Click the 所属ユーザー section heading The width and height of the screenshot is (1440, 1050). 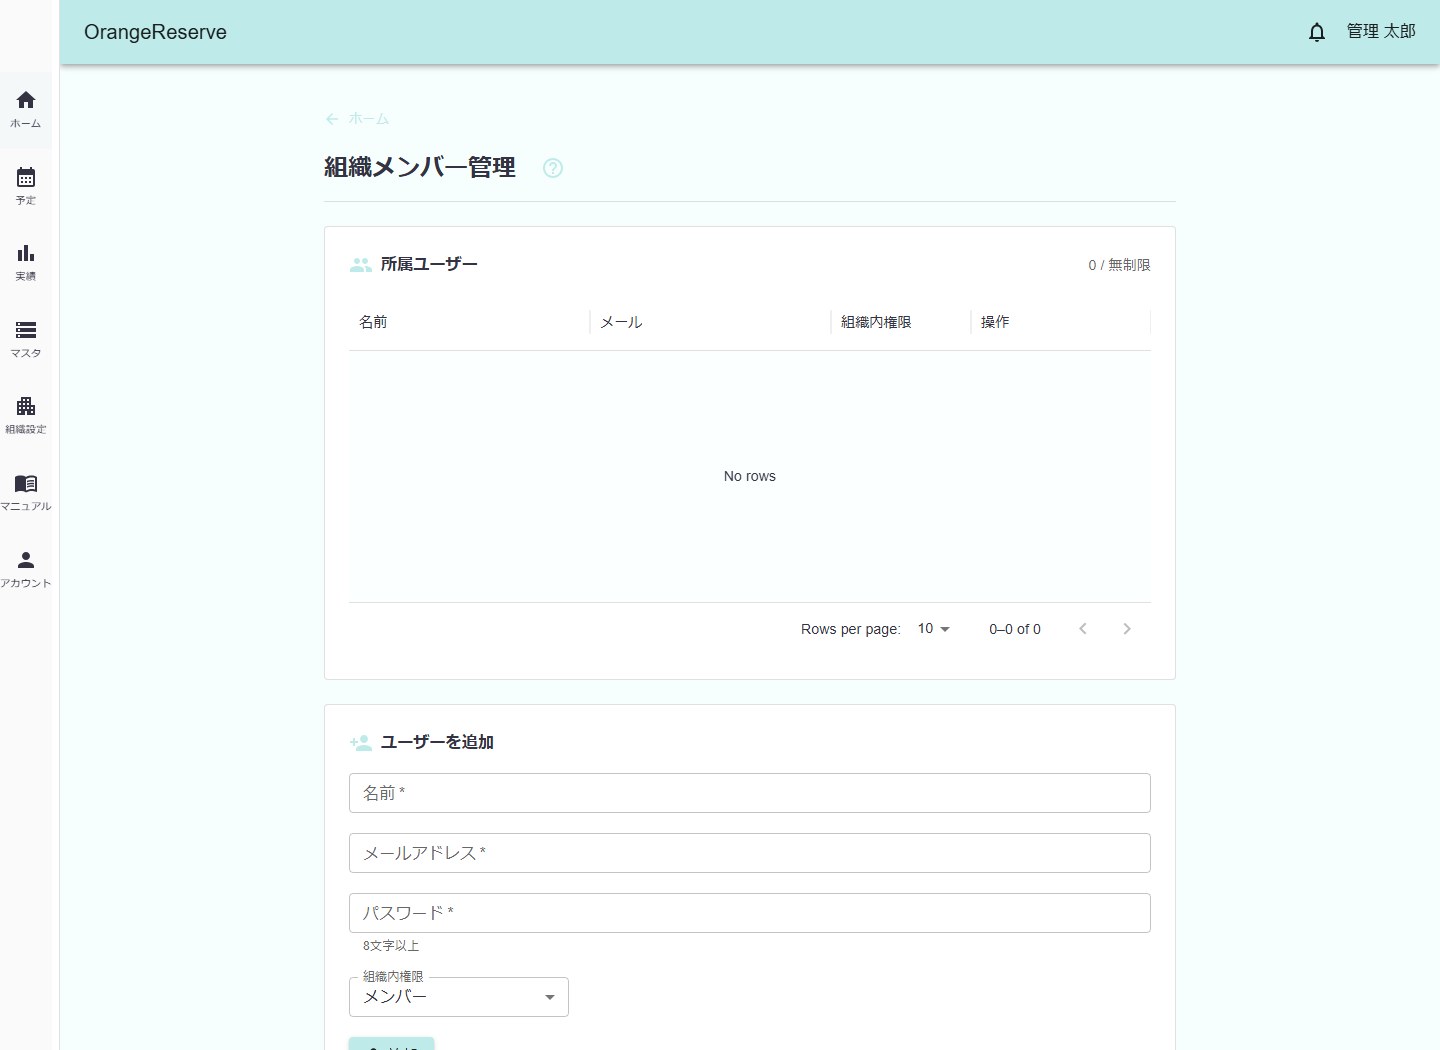[429, 264]
